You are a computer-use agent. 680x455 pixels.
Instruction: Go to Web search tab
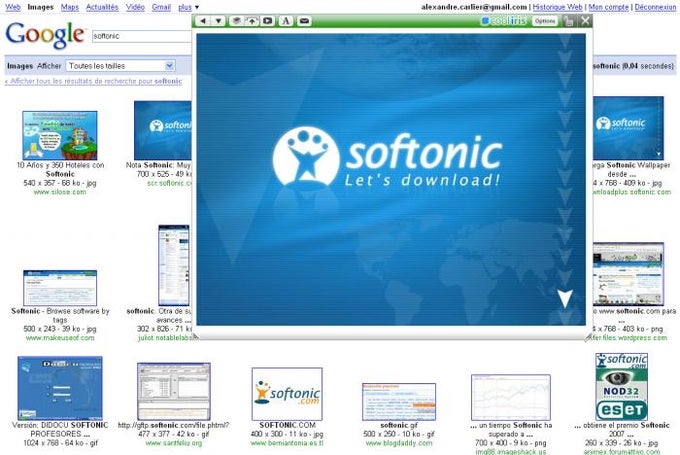(x=13, y=7)
